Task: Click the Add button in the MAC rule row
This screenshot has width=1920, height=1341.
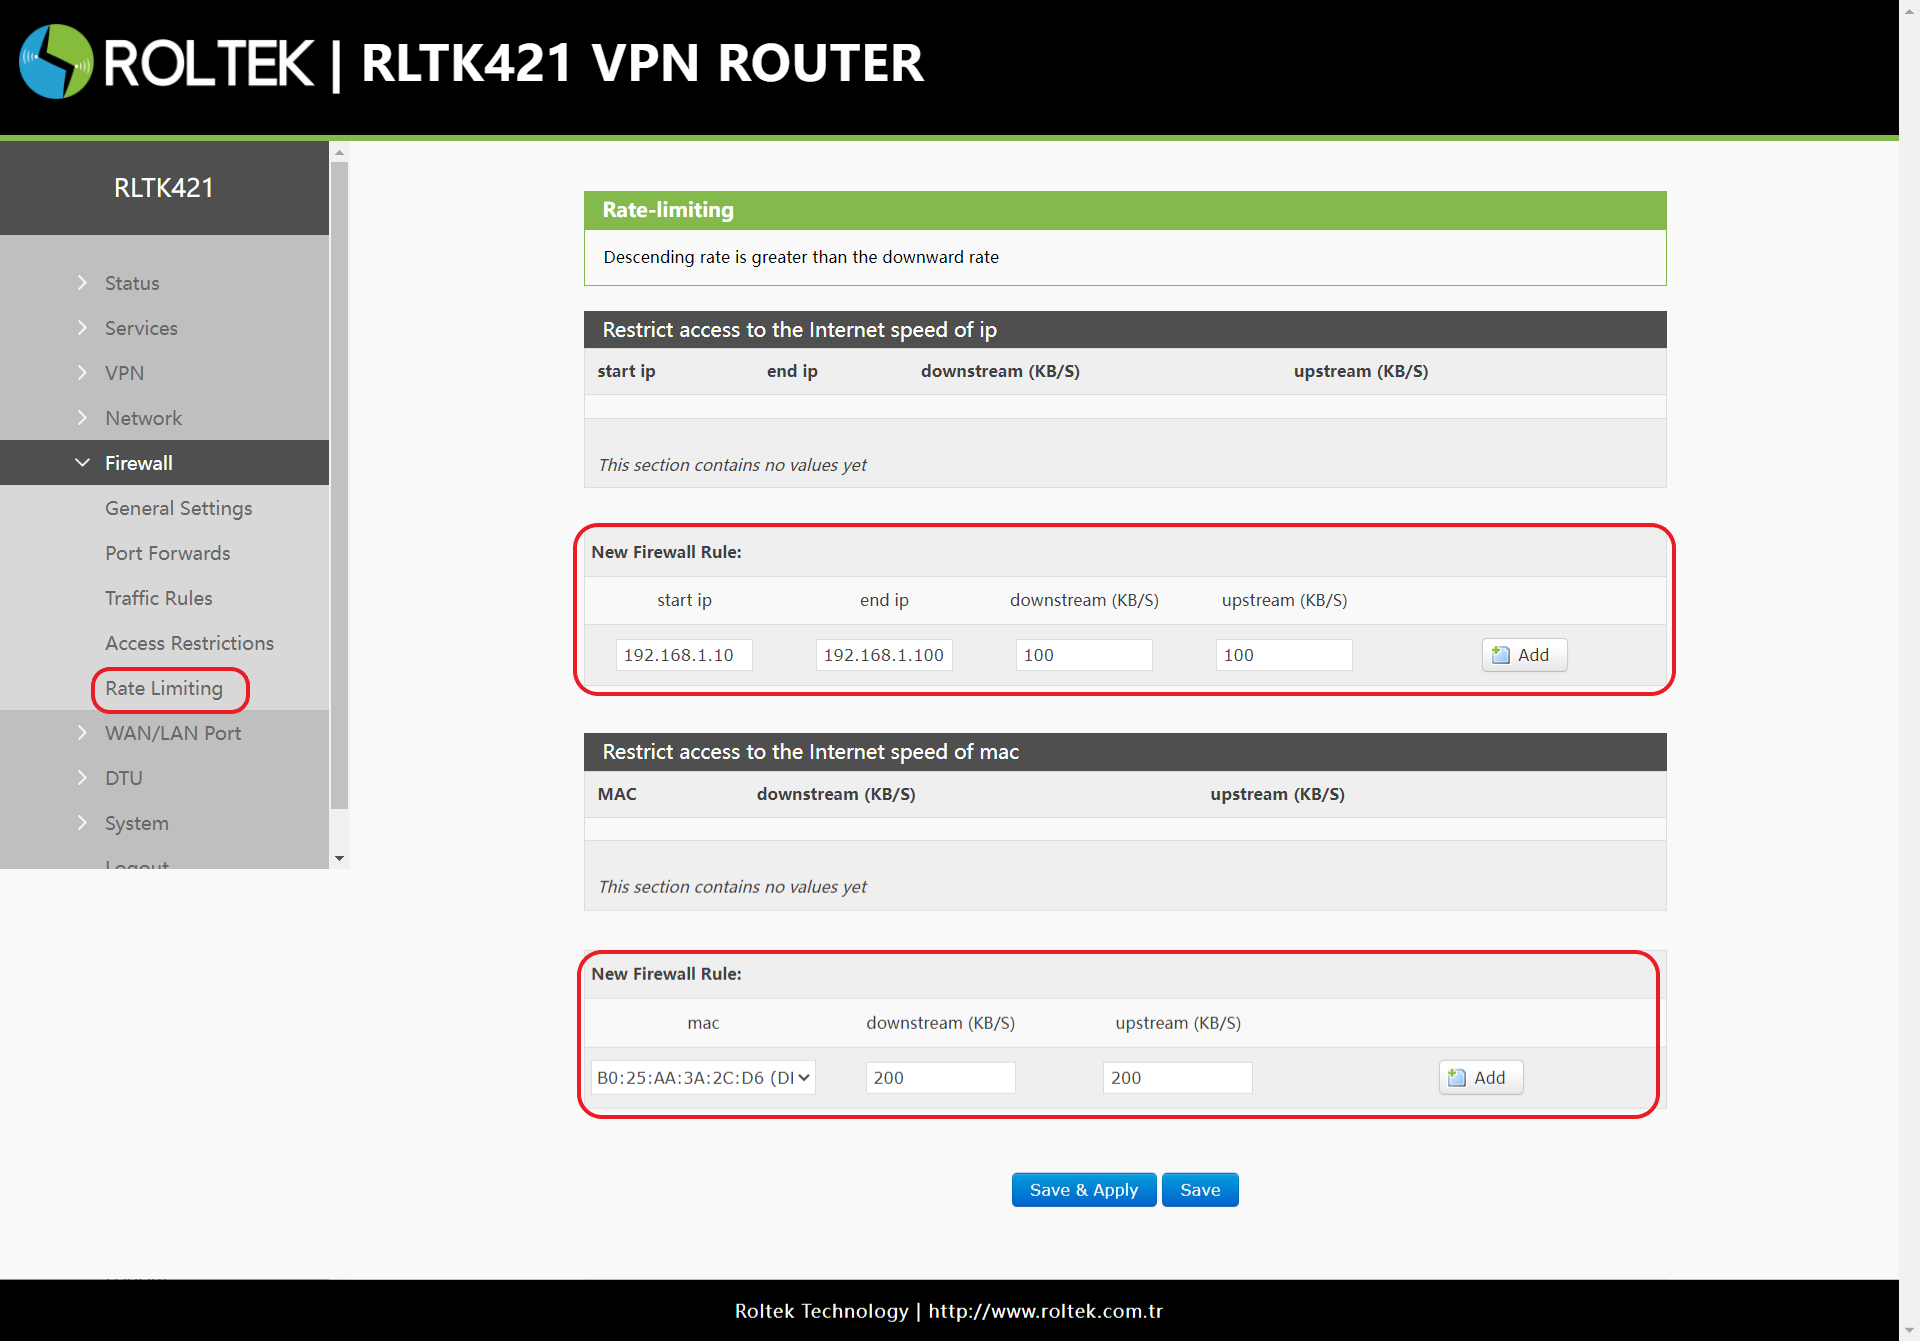Action: click(x=1480, y=1078)
